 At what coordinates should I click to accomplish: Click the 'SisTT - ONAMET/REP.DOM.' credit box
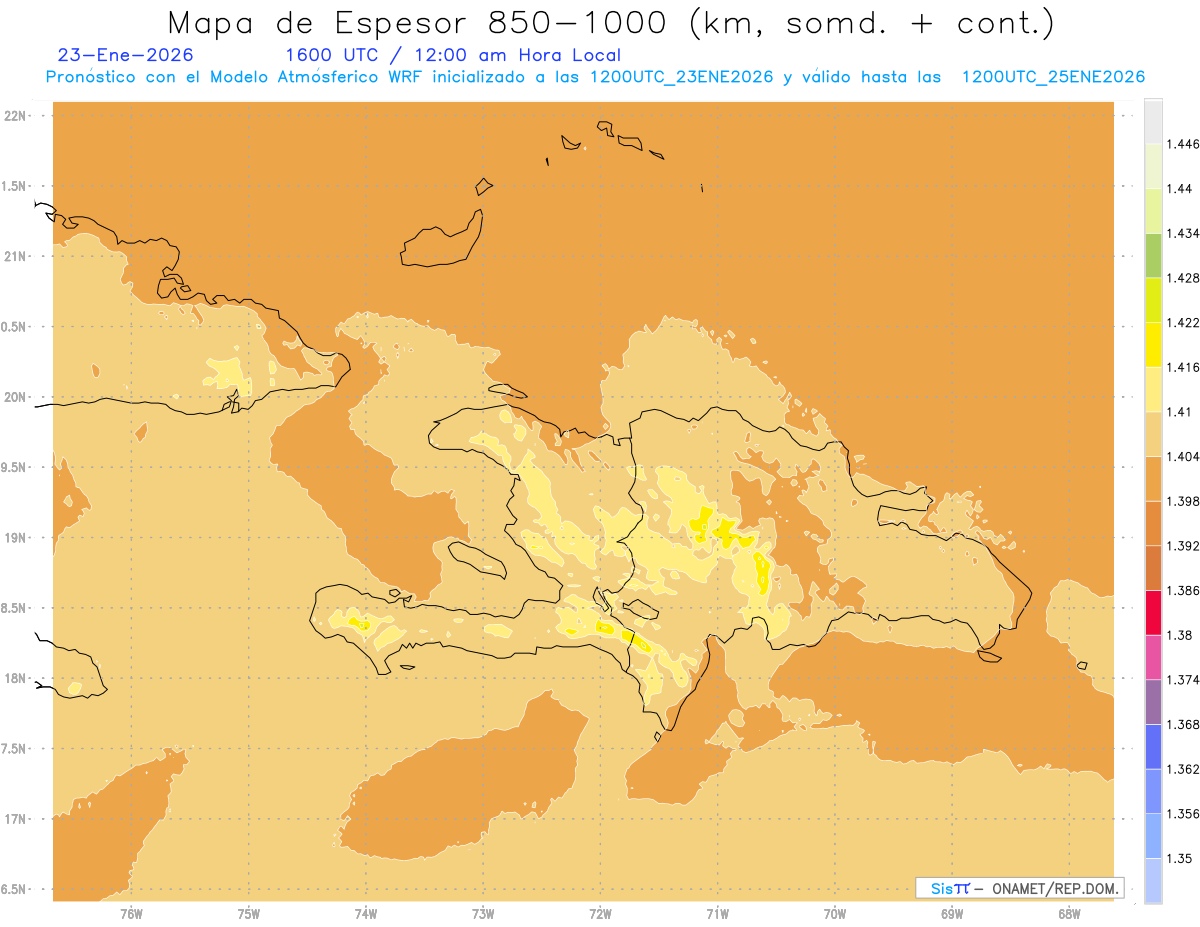[1020, 888]
